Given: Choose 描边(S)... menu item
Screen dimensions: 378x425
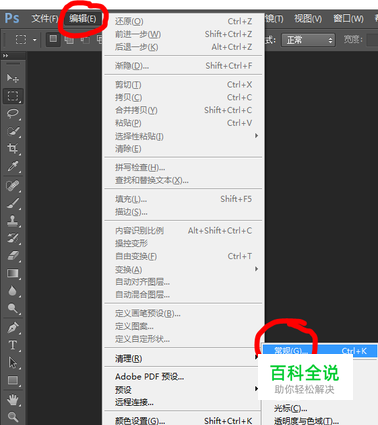Looking at the screenshot, I should [183, 212].
